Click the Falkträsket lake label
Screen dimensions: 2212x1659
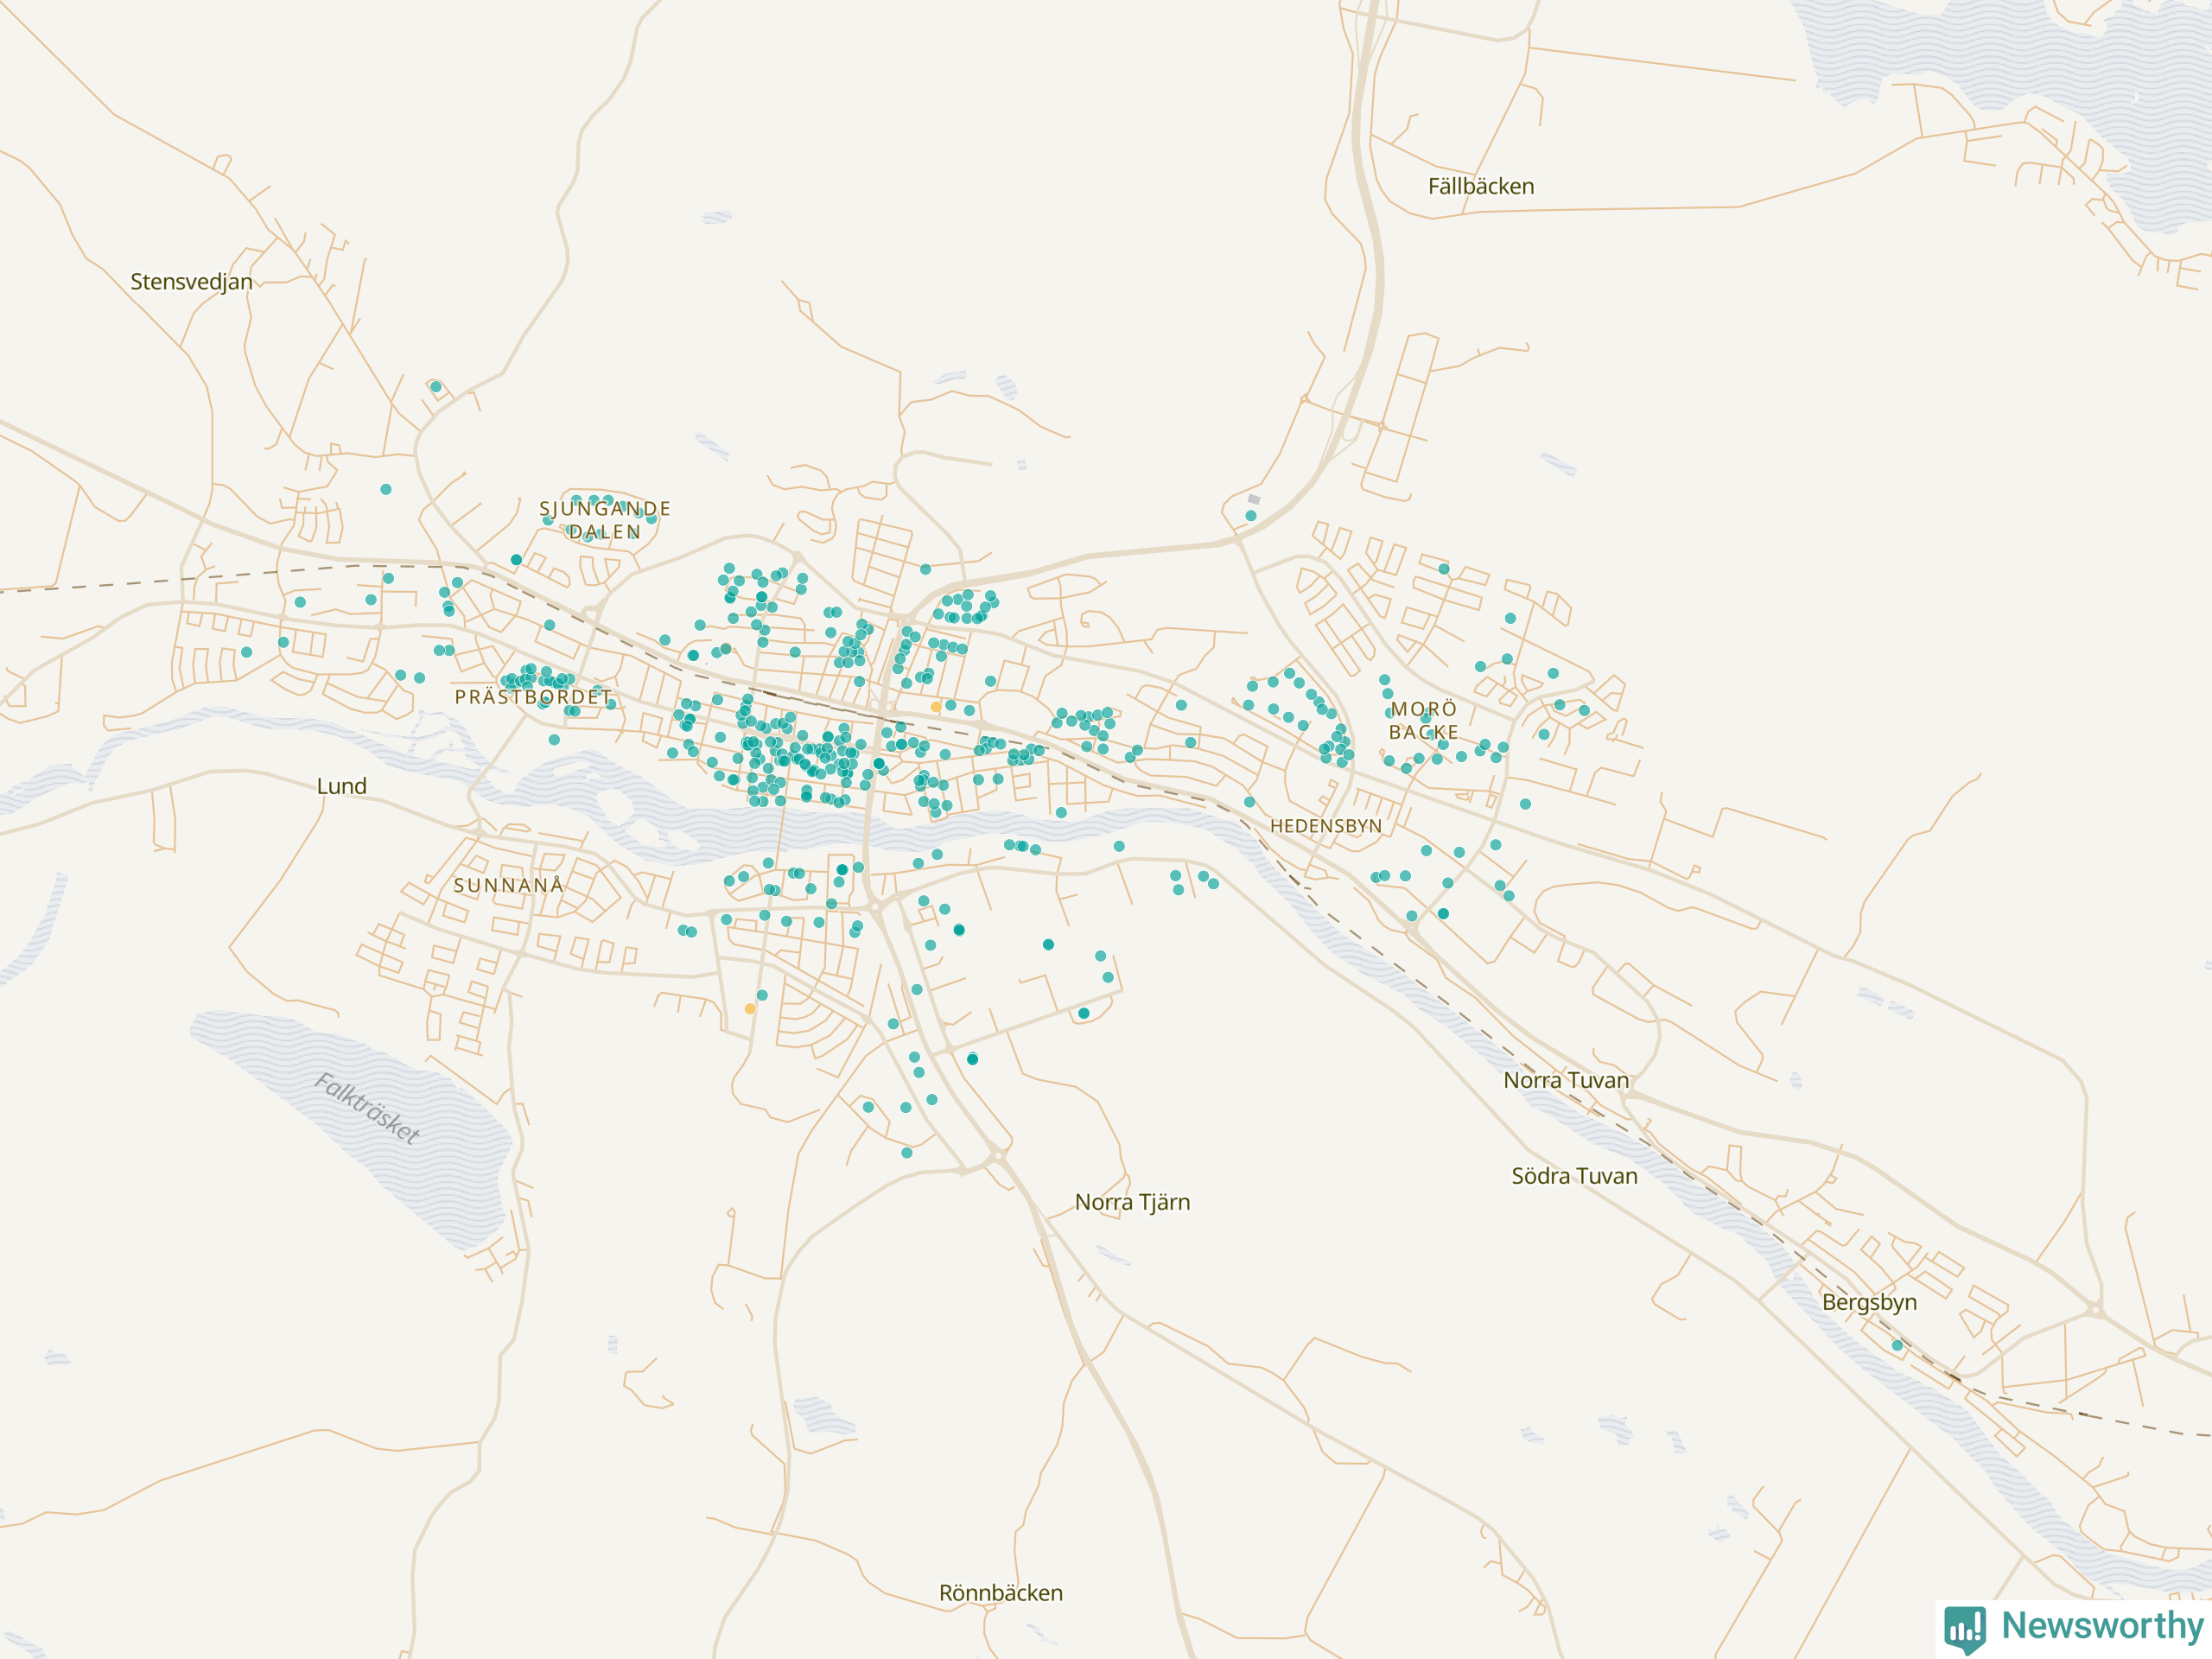[x=367, y=1107]
